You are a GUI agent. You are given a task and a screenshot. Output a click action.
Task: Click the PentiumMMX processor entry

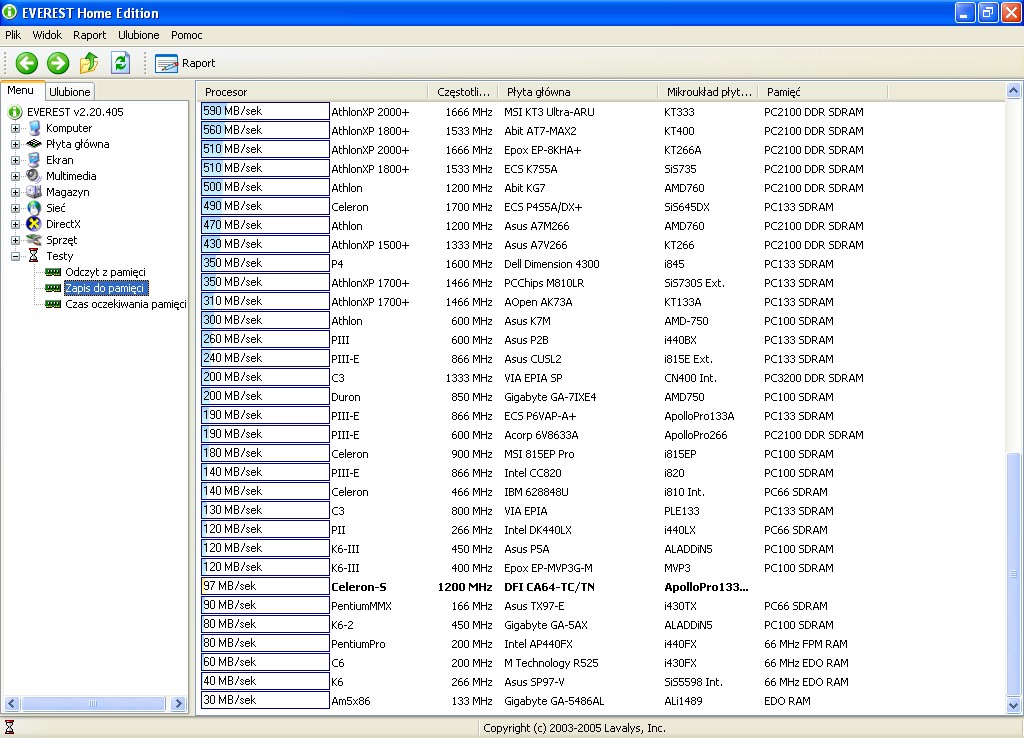click(x=361, y=606)
